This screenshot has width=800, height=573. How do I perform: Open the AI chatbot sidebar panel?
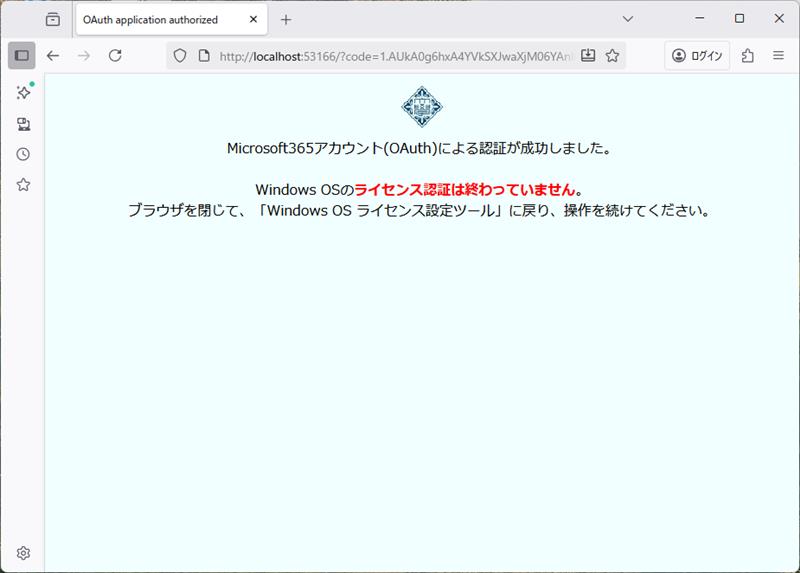(23, 92)
